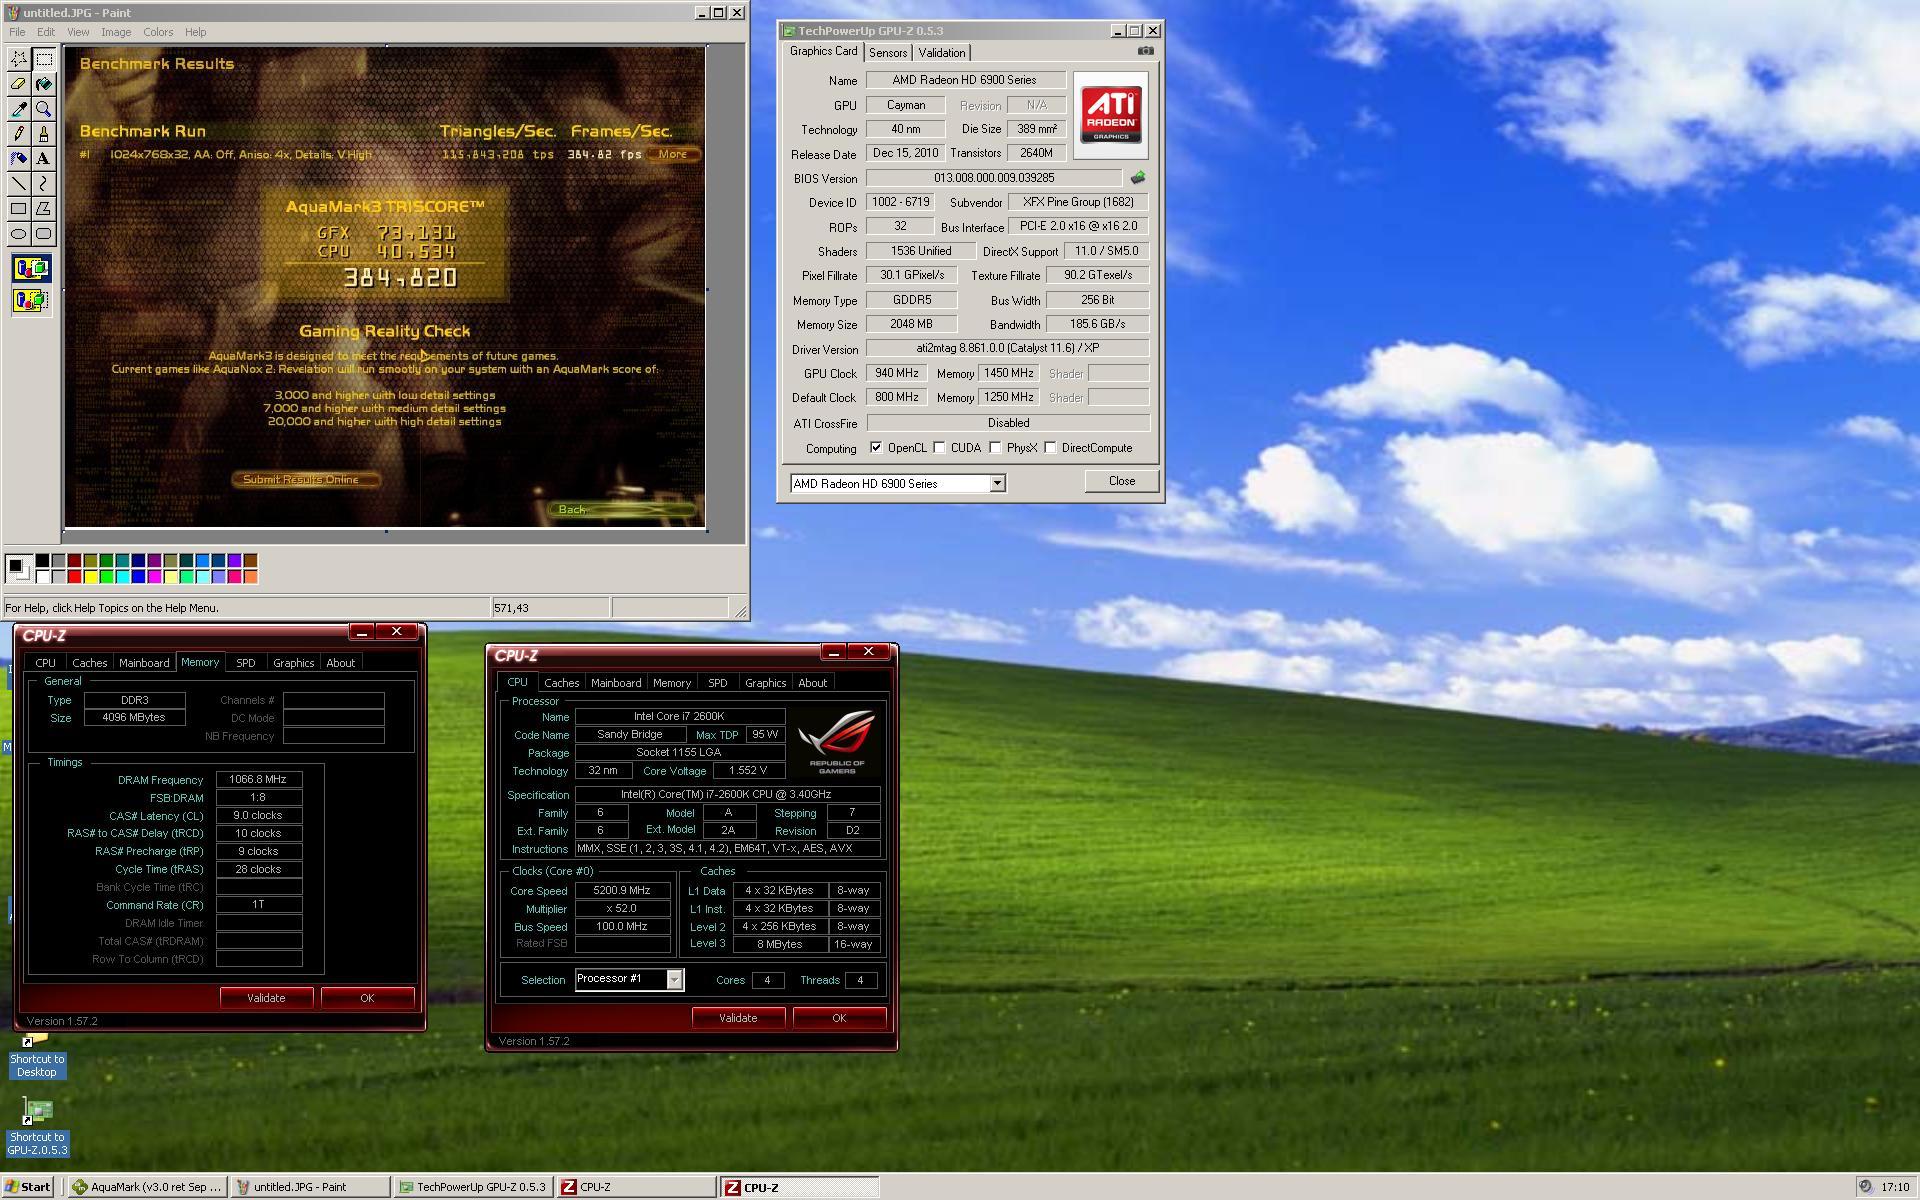1920x1200 pixels.
Task: Open the Colors menu in Paint
Action: click(x=158, y=32)
